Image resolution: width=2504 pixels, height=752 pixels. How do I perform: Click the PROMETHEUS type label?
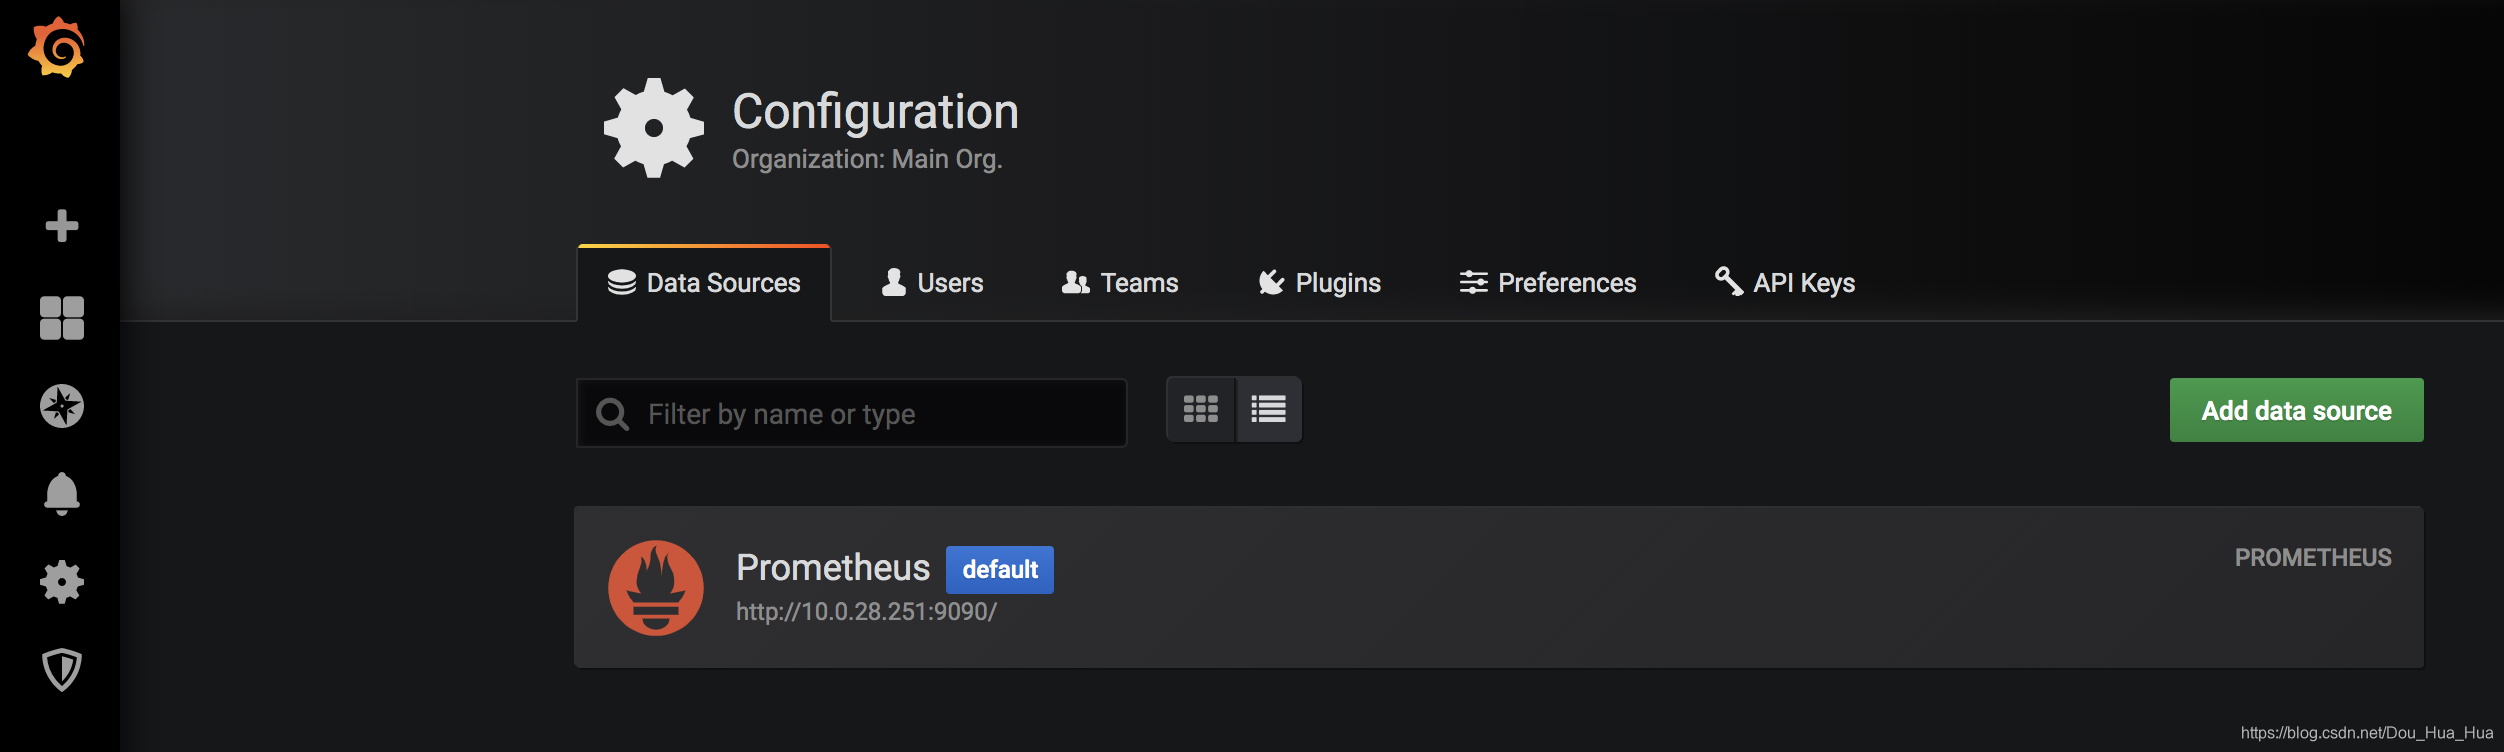pos(2313,558)
